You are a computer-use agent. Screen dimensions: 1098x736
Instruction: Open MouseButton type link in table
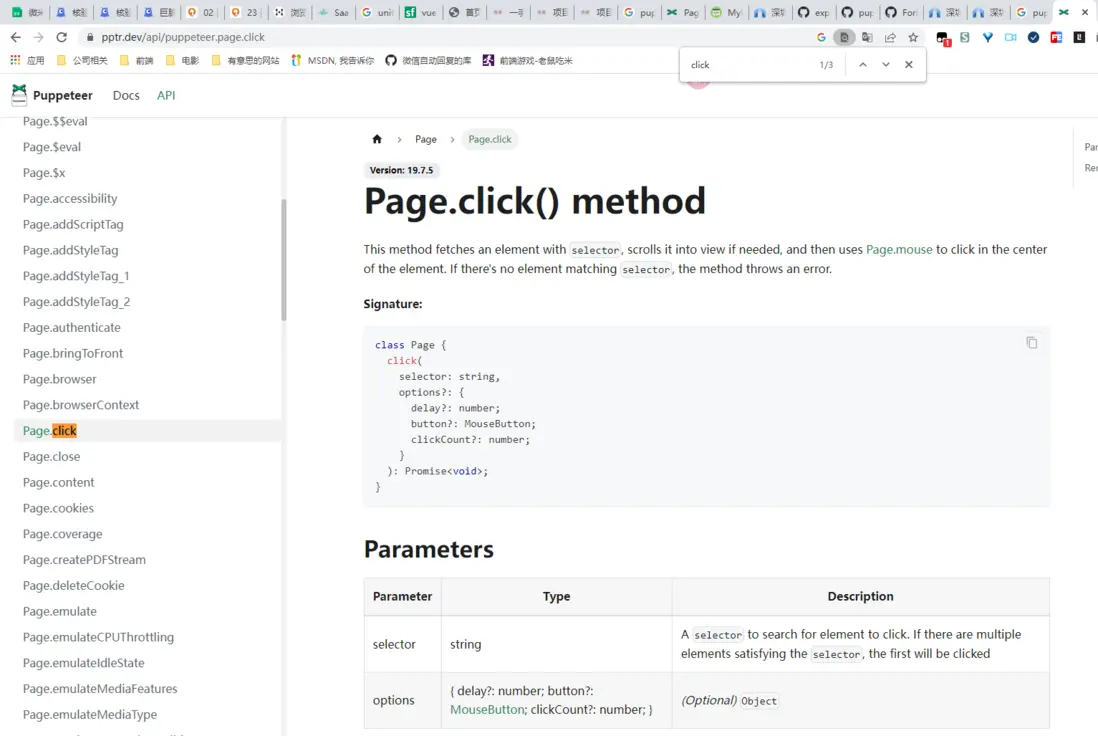point(487,709)
